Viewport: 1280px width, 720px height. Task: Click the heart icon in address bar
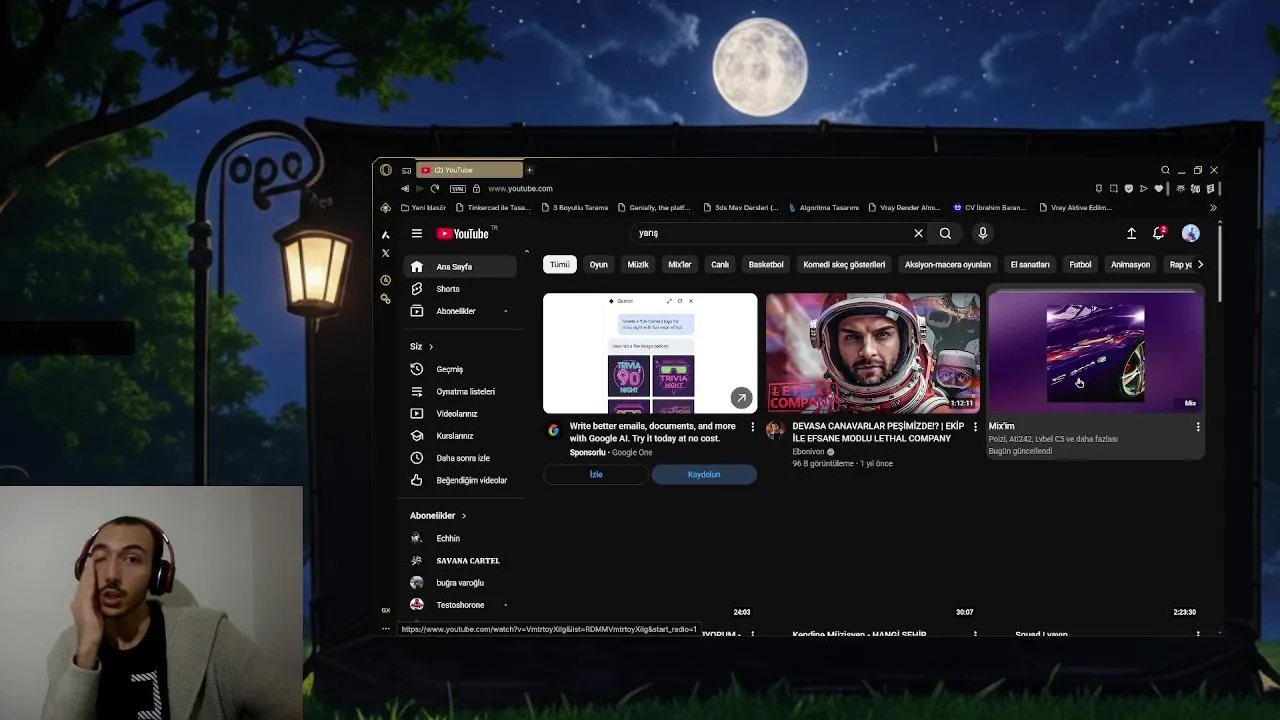[1159, 188]
